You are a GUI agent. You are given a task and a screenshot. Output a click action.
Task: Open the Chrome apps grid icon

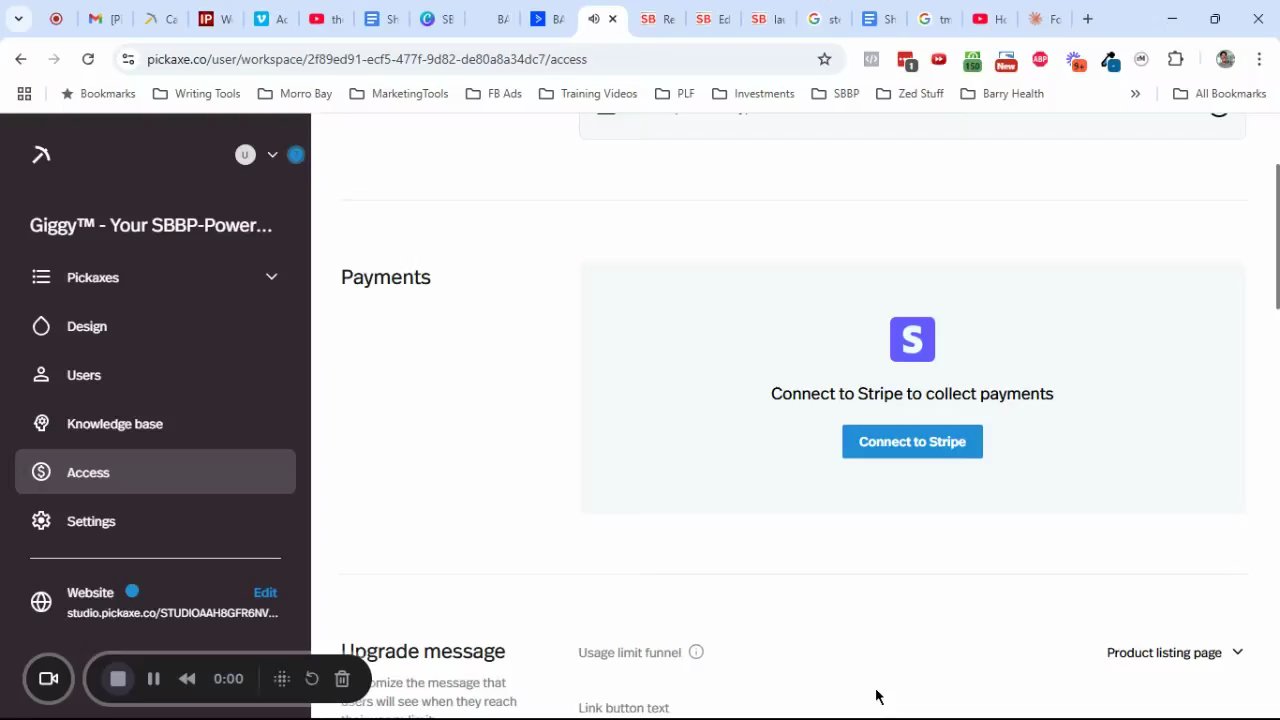(24, 93)
